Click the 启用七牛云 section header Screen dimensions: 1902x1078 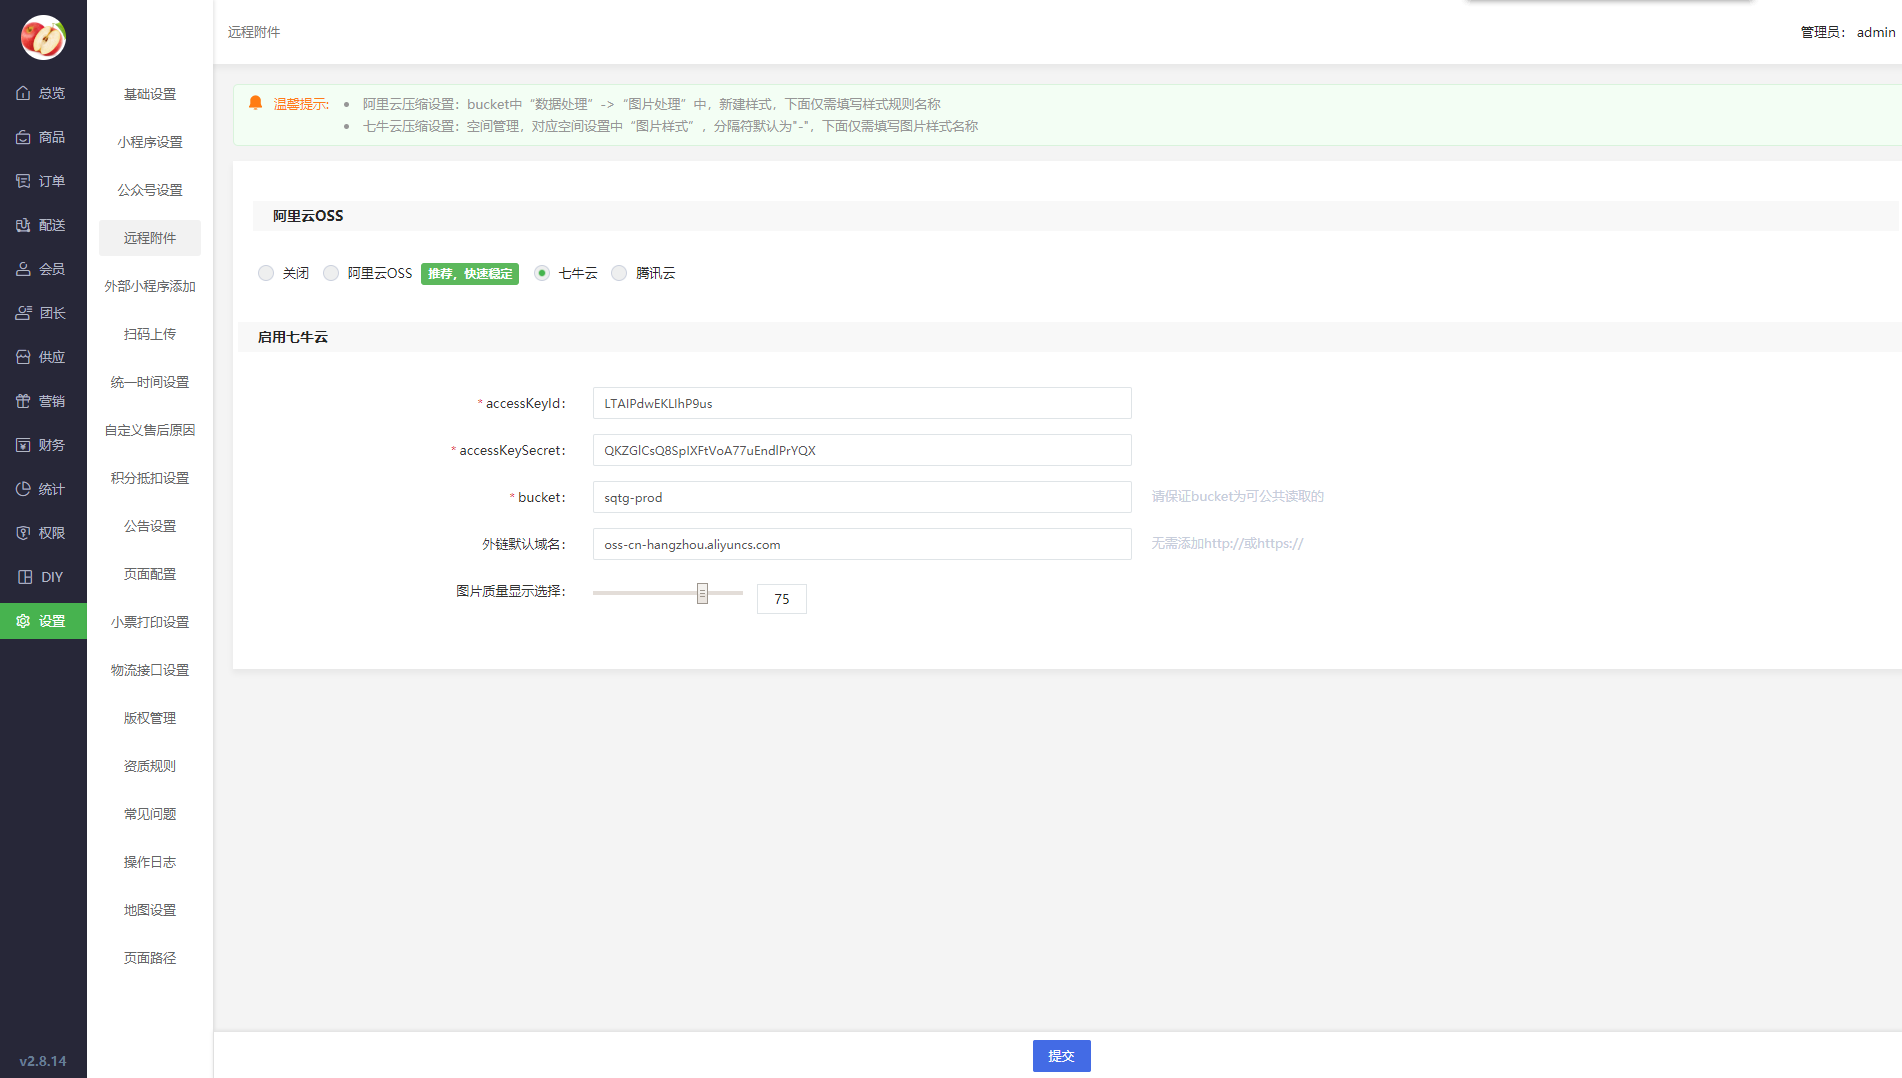(293, 337)
